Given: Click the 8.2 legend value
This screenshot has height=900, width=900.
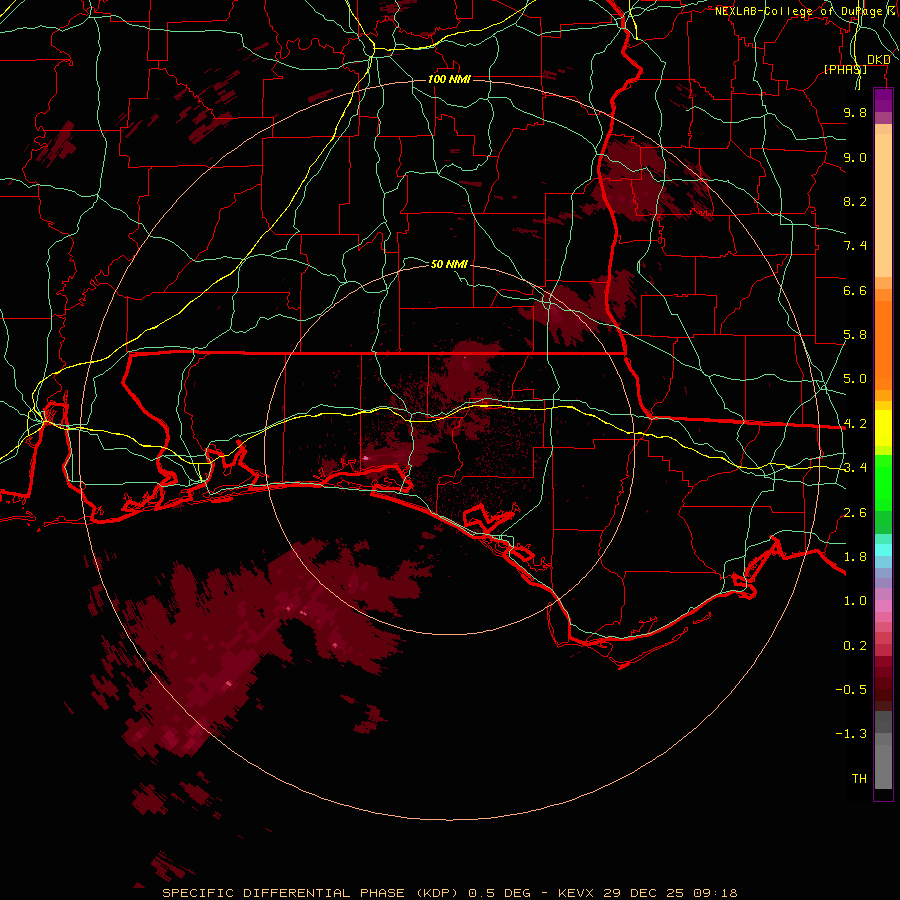Looking at the screenshot, I should coord(855,201).
